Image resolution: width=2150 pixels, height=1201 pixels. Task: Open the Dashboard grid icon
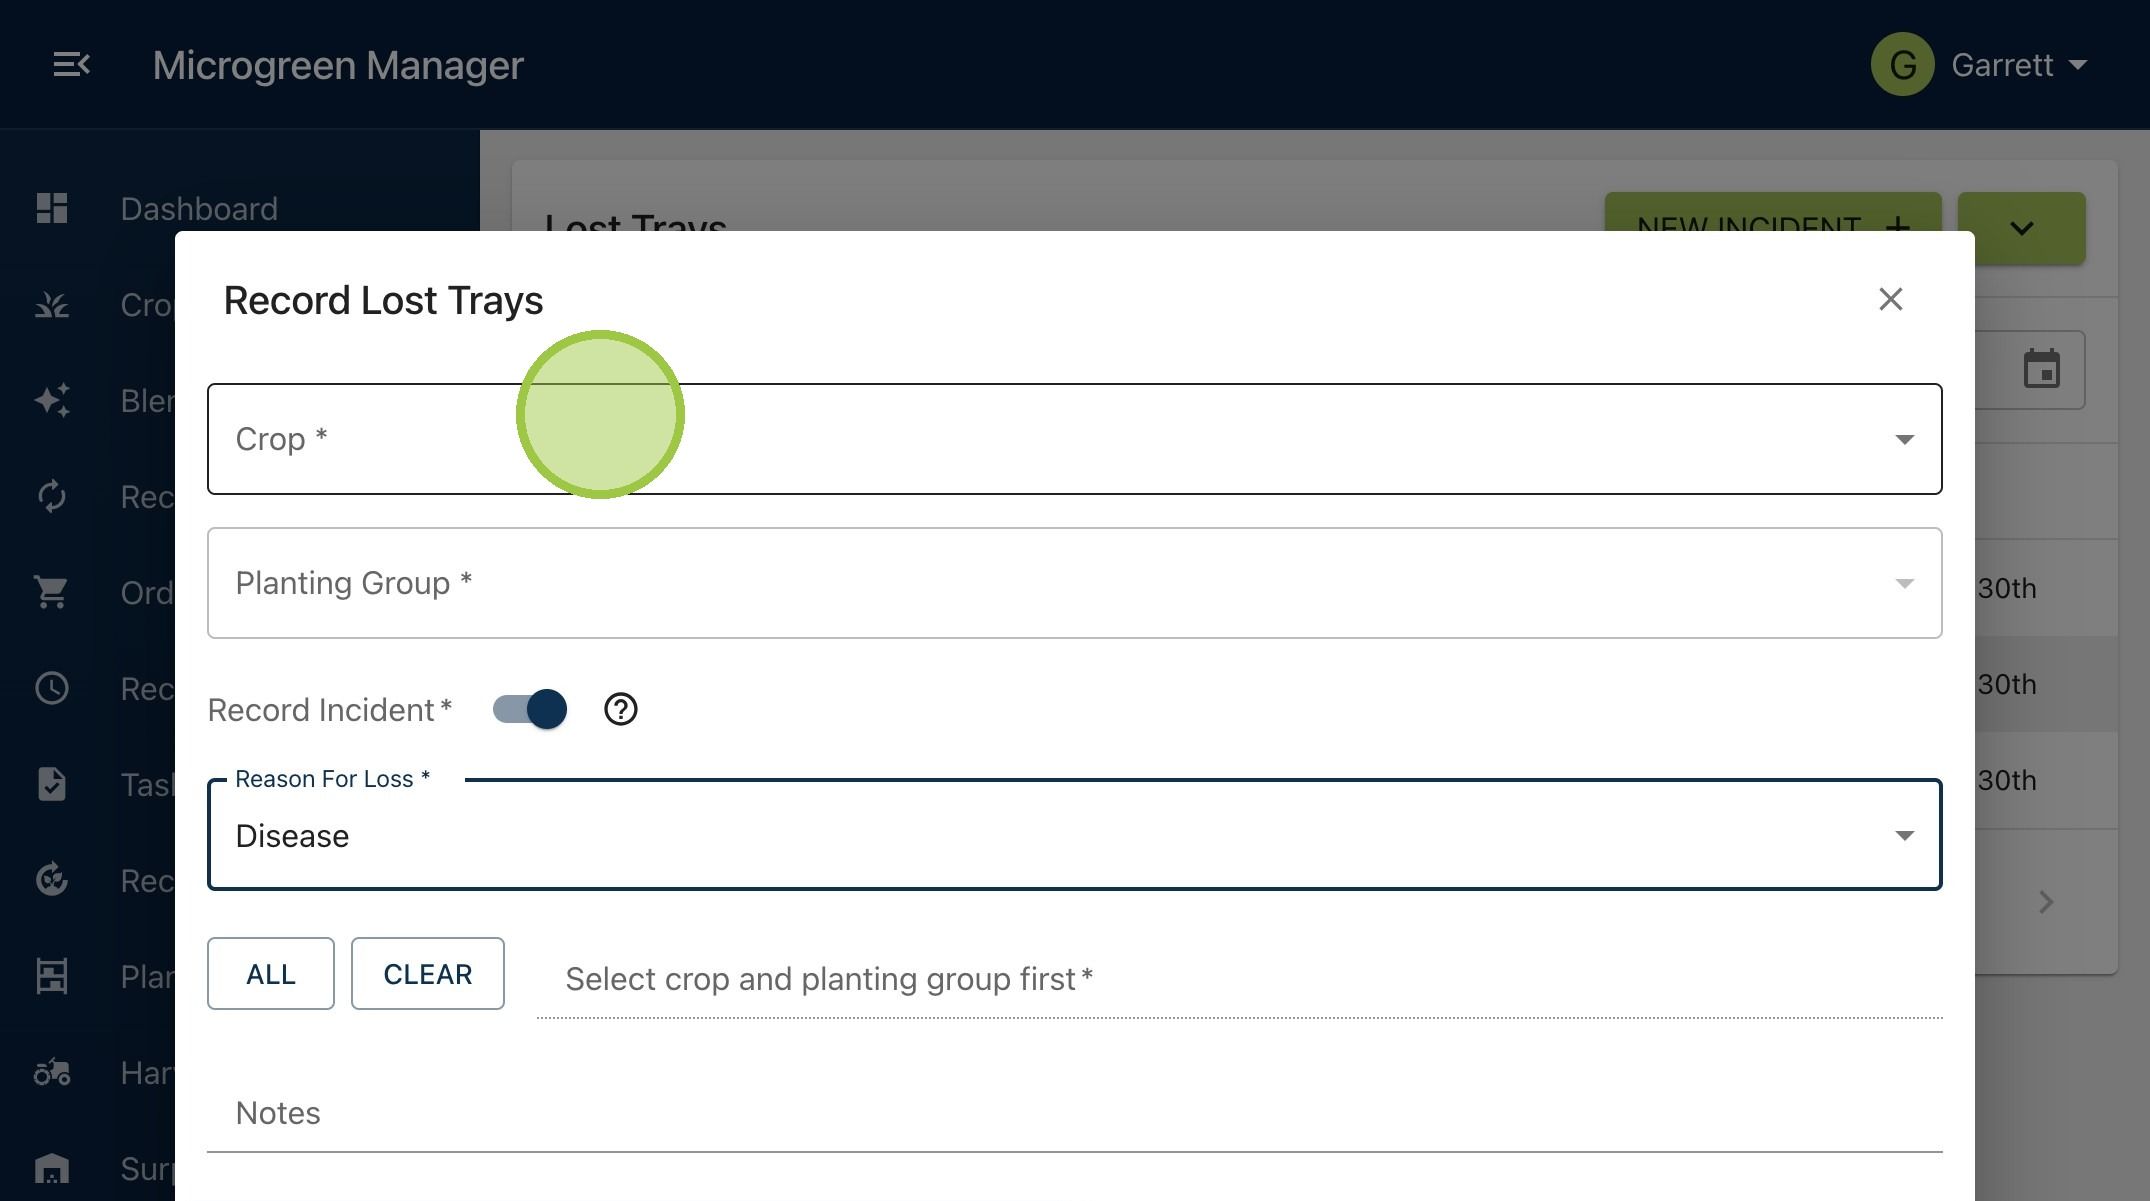52,208
